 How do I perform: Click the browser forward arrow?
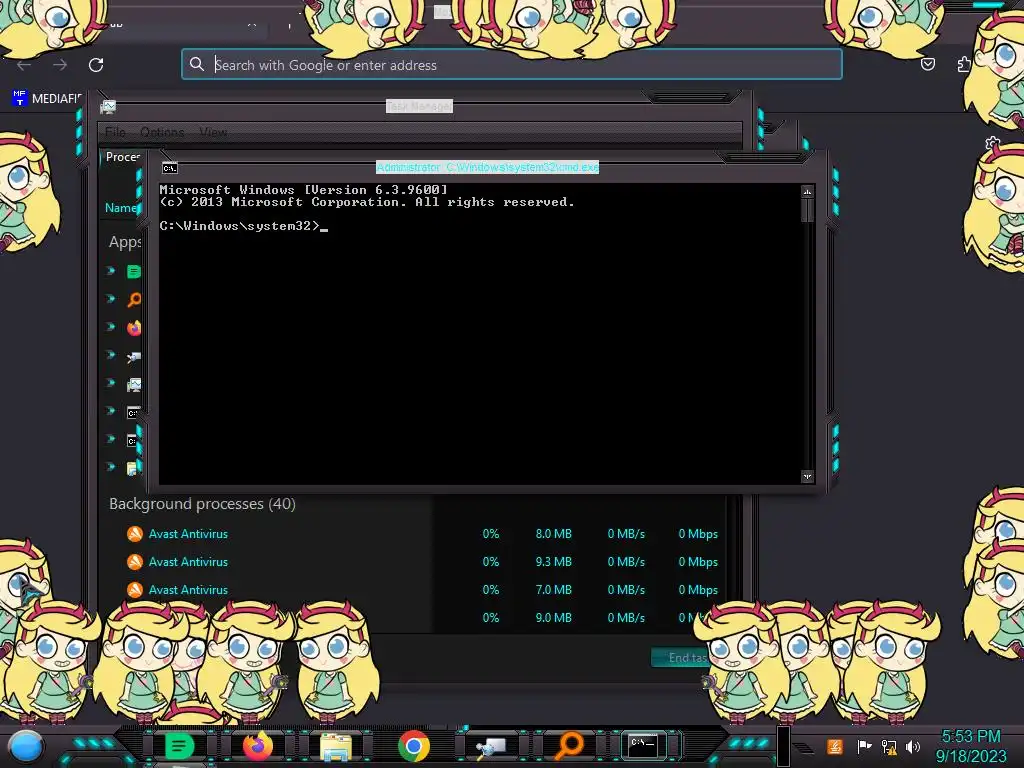[x=60, y=65]
